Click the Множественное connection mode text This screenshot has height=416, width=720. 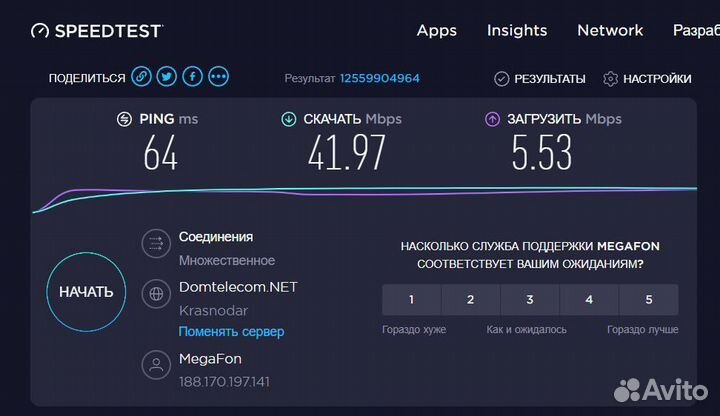pyautogui.click(x=227, y=261)
